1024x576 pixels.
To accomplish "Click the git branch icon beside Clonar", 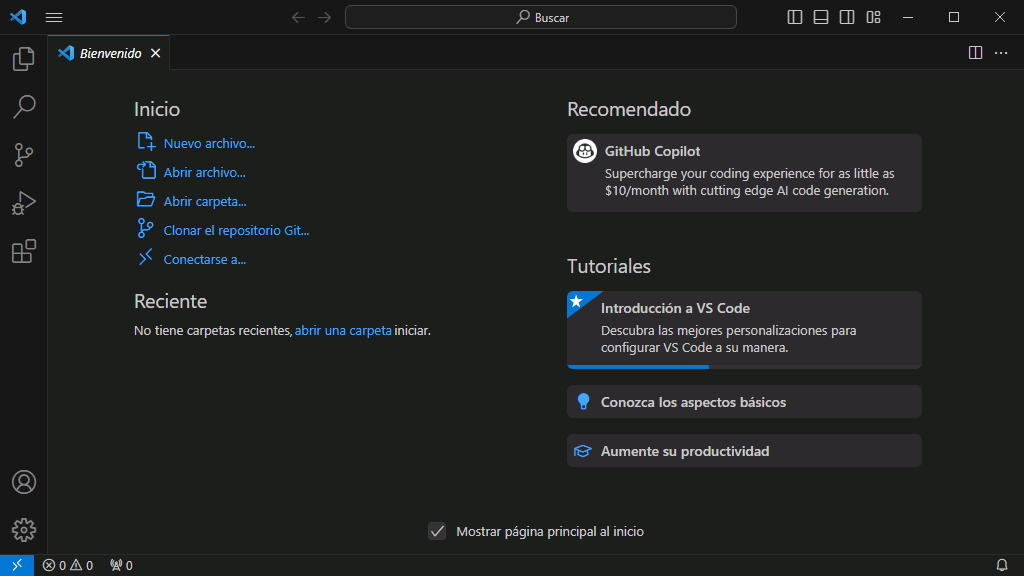I will click(145, 229).
